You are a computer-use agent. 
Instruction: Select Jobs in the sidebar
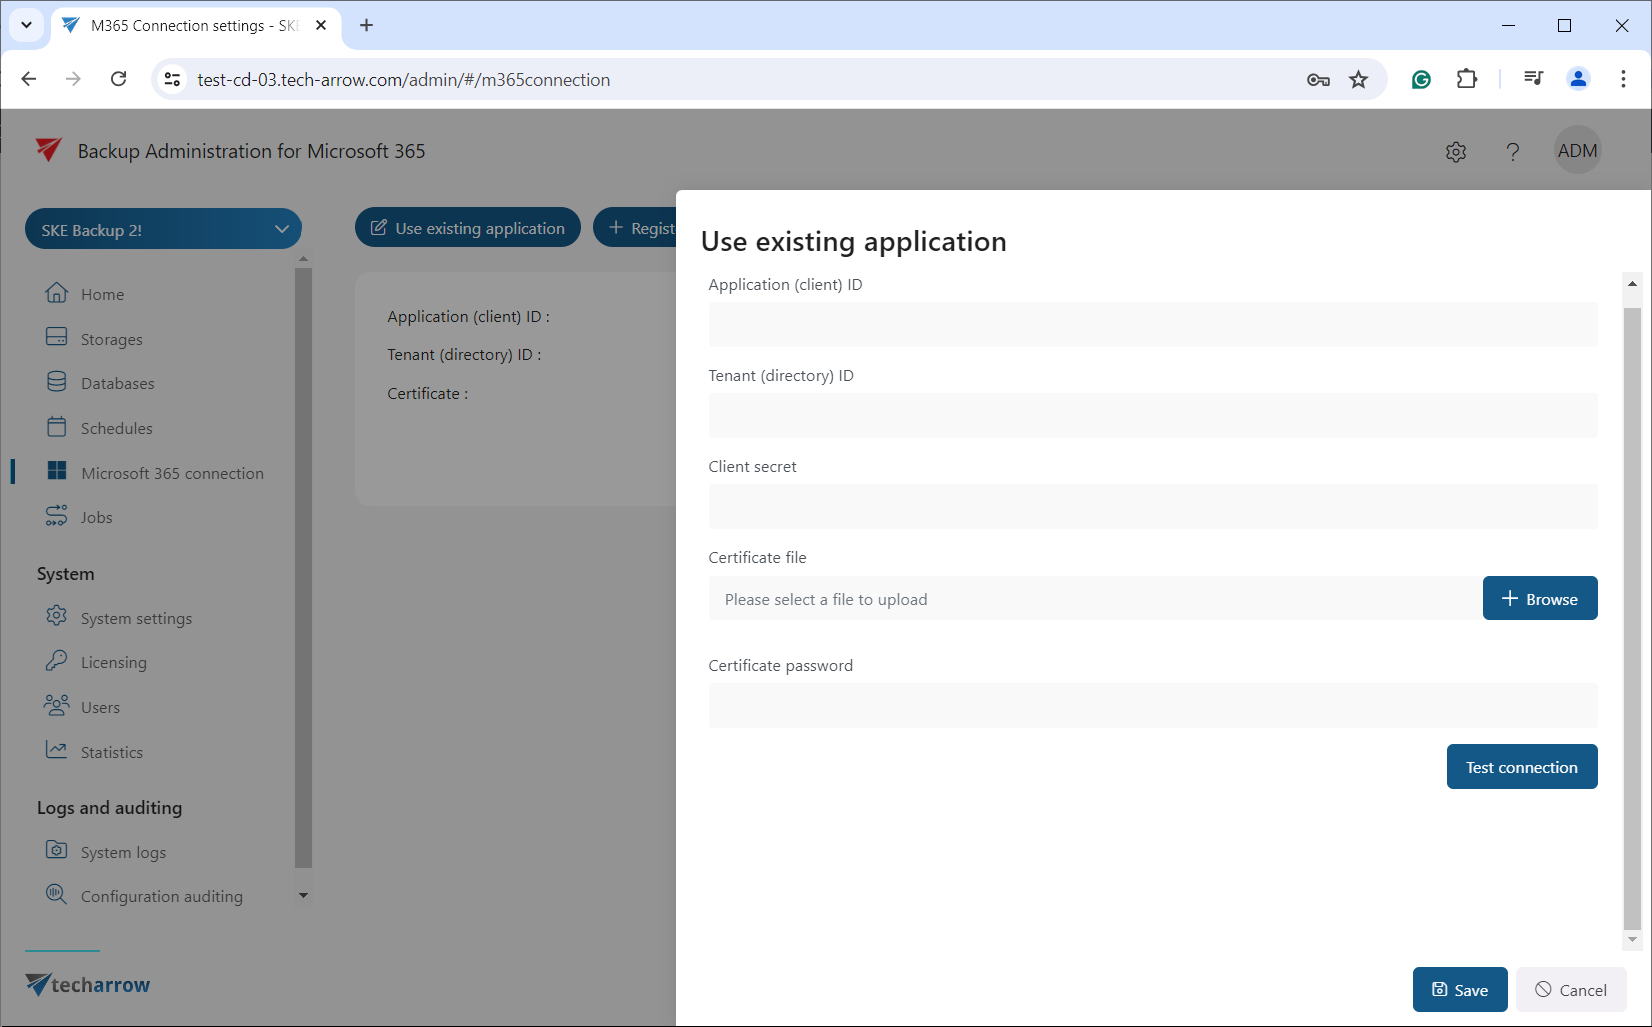(96, 517)
